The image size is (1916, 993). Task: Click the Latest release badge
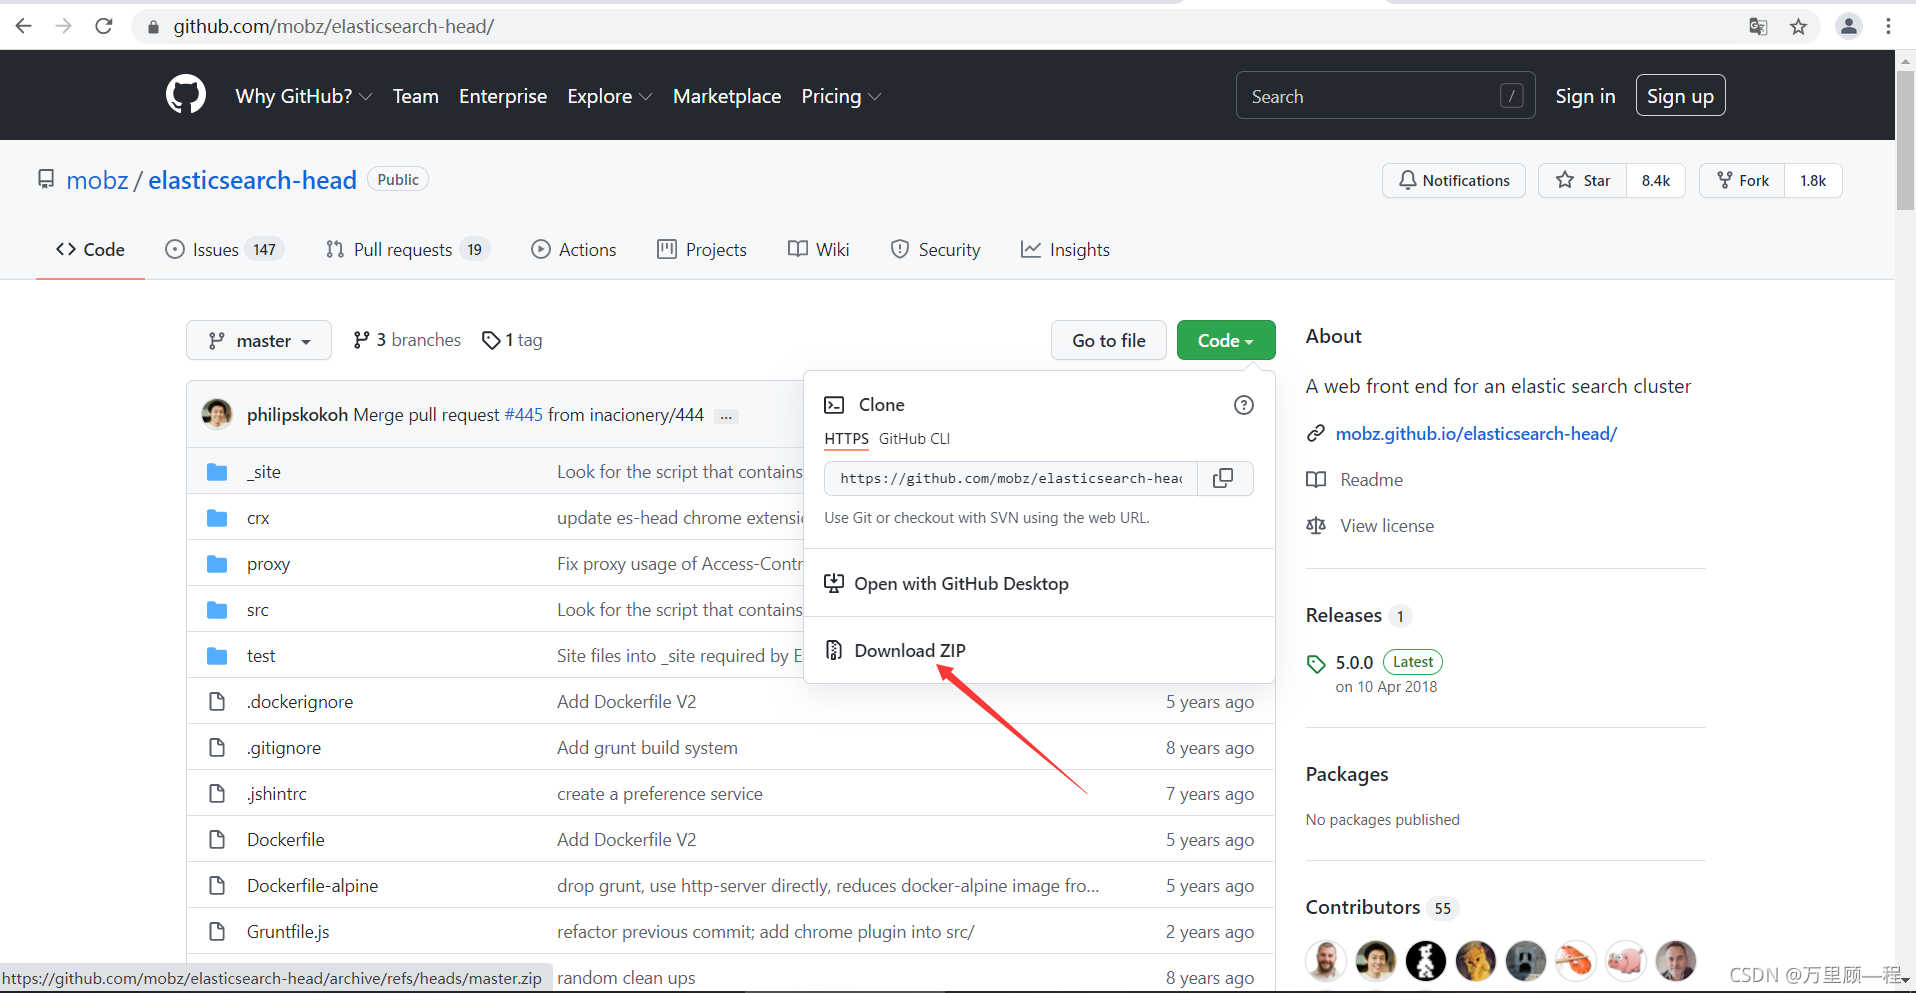tap(1413, 662)
